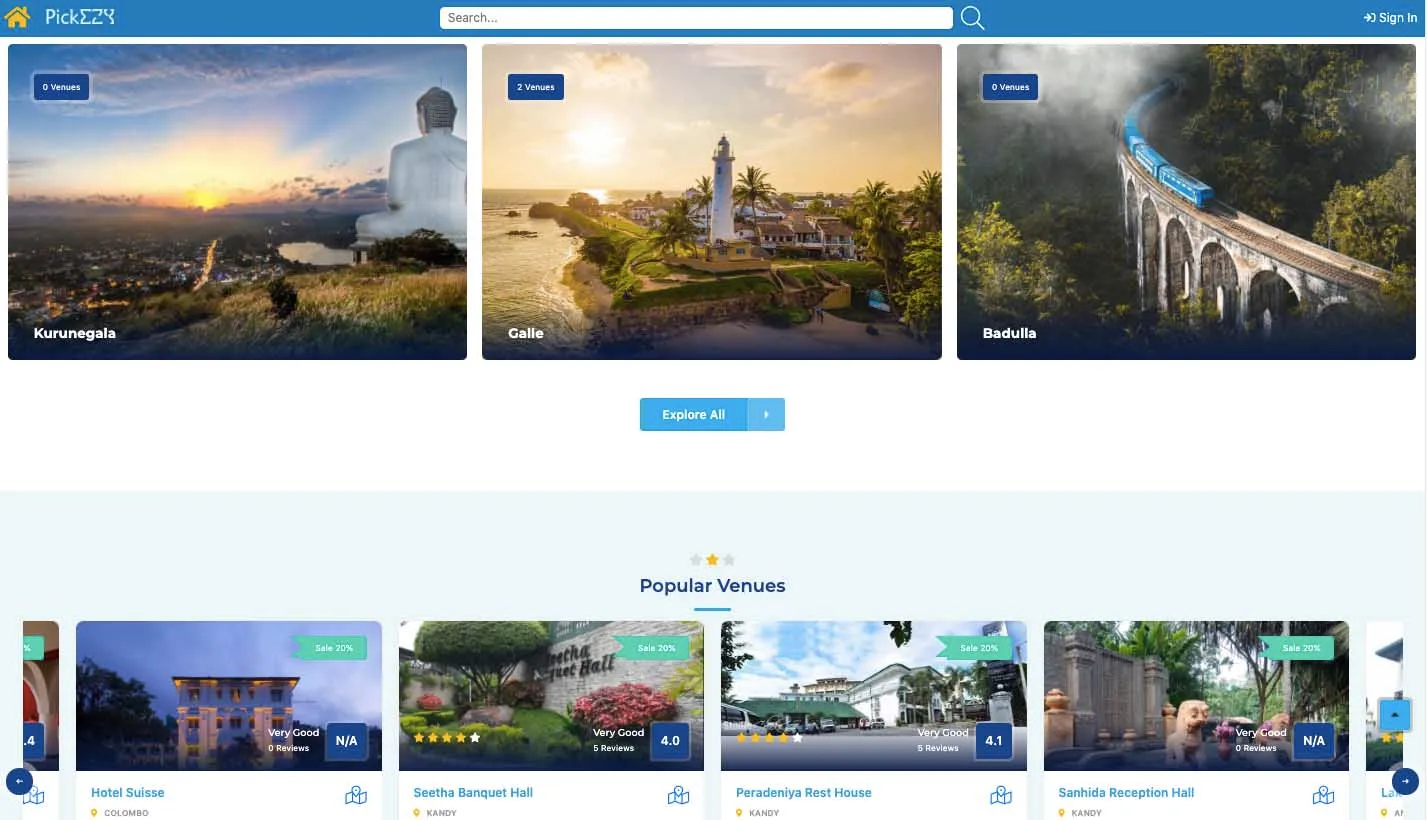Screen dimensions: 1427x820
Task: Click 5 Reviews on Seetha Banquet Hall
Action: click(614, 748)
